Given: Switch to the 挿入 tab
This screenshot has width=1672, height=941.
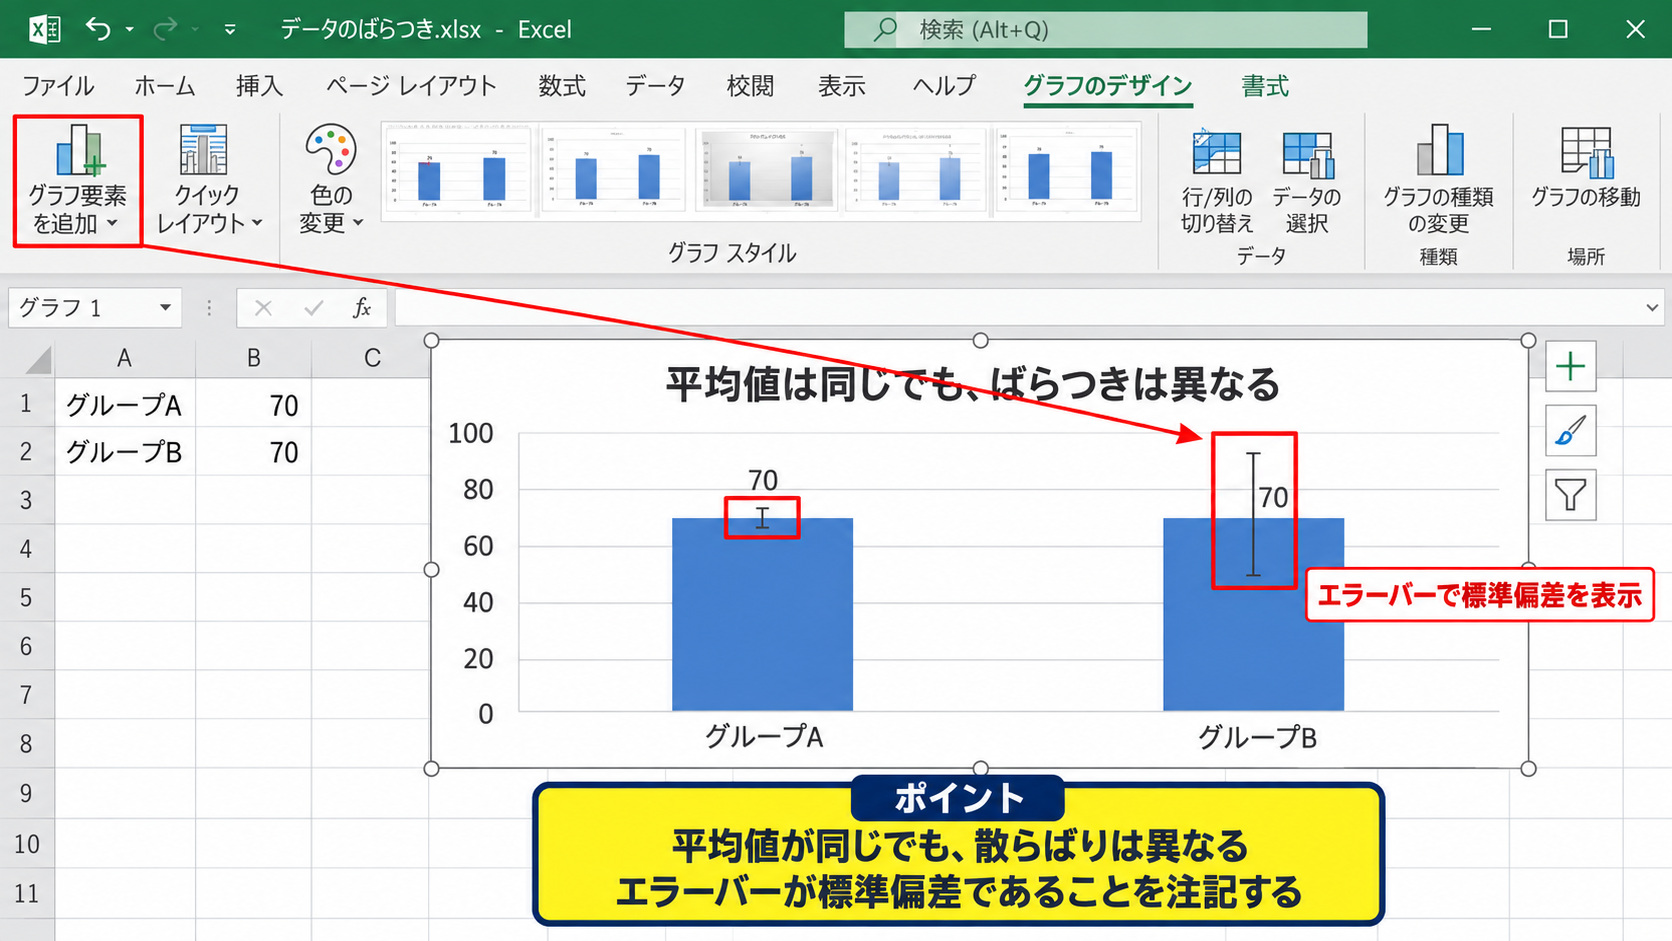Looking at the screenshot, I should click(x=259, y=86).
